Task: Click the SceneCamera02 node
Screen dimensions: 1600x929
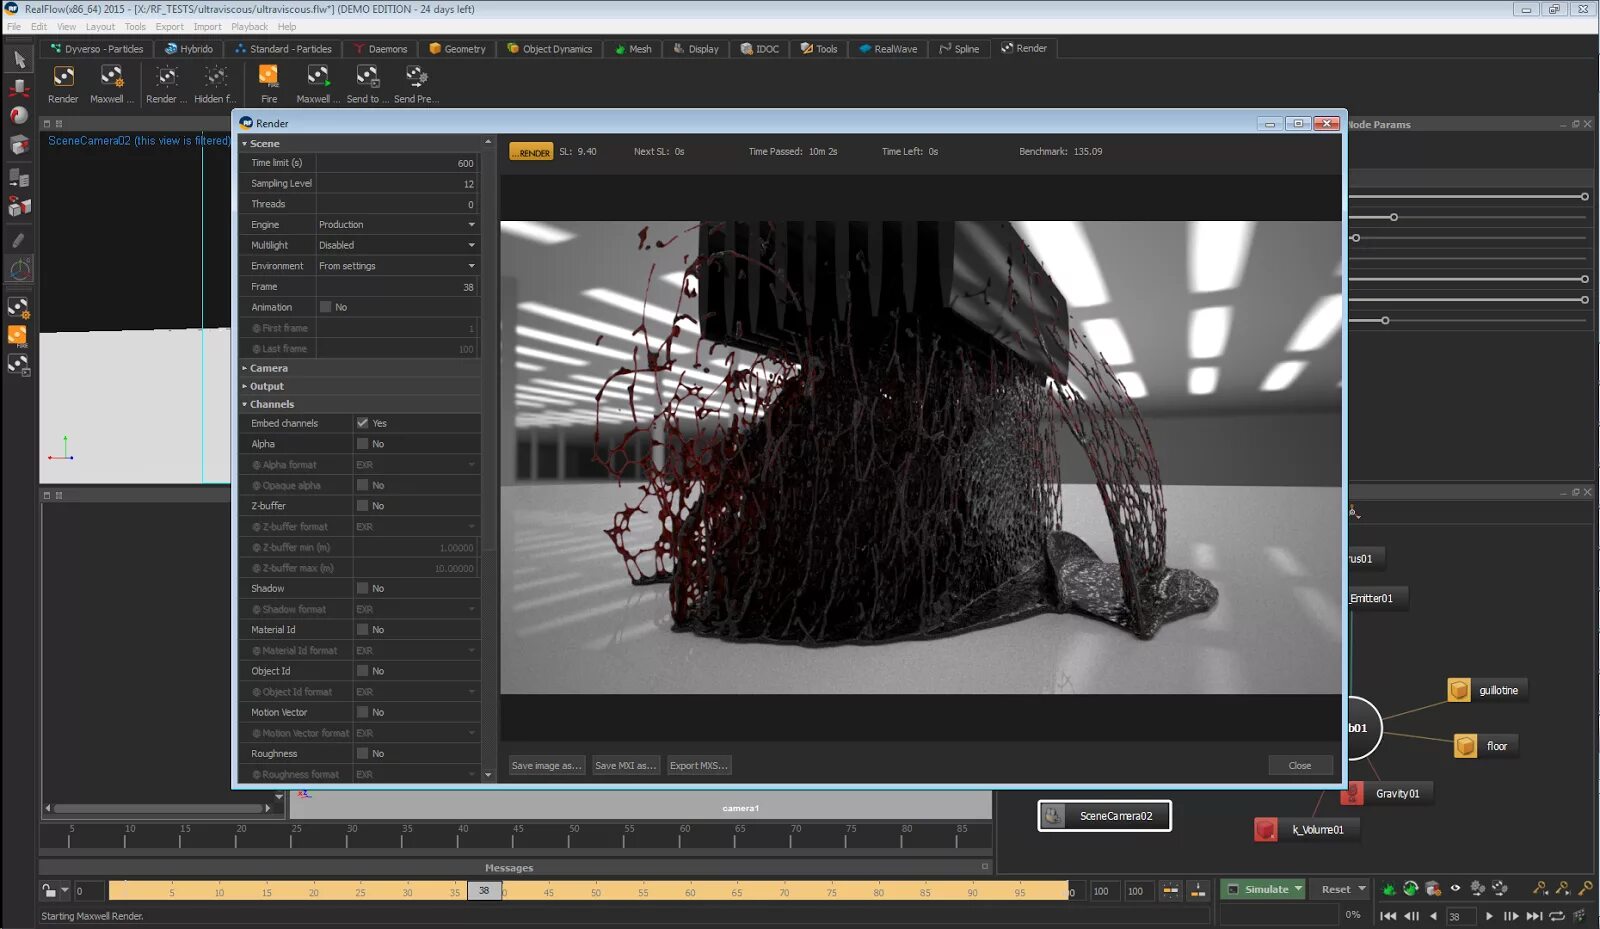Action: click(x=1104, y=816)
